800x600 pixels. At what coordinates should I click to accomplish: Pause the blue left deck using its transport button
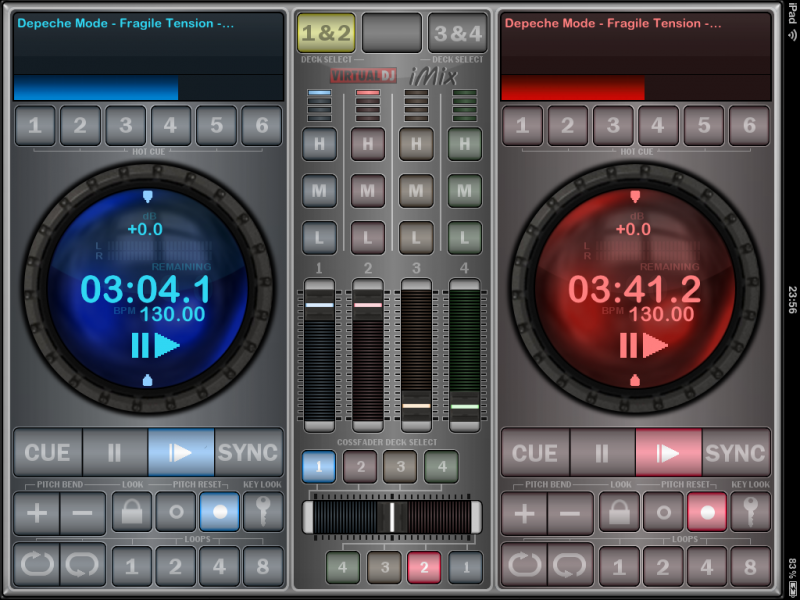[x=115, y=453]
